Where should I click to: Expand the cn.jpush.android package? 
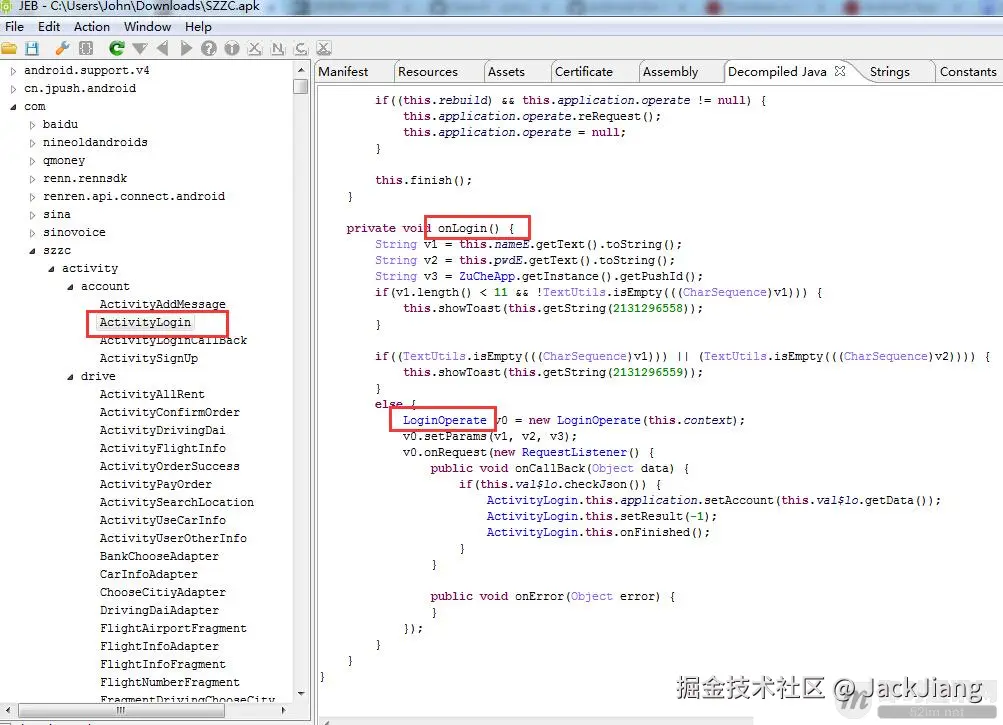click(13, 89)
